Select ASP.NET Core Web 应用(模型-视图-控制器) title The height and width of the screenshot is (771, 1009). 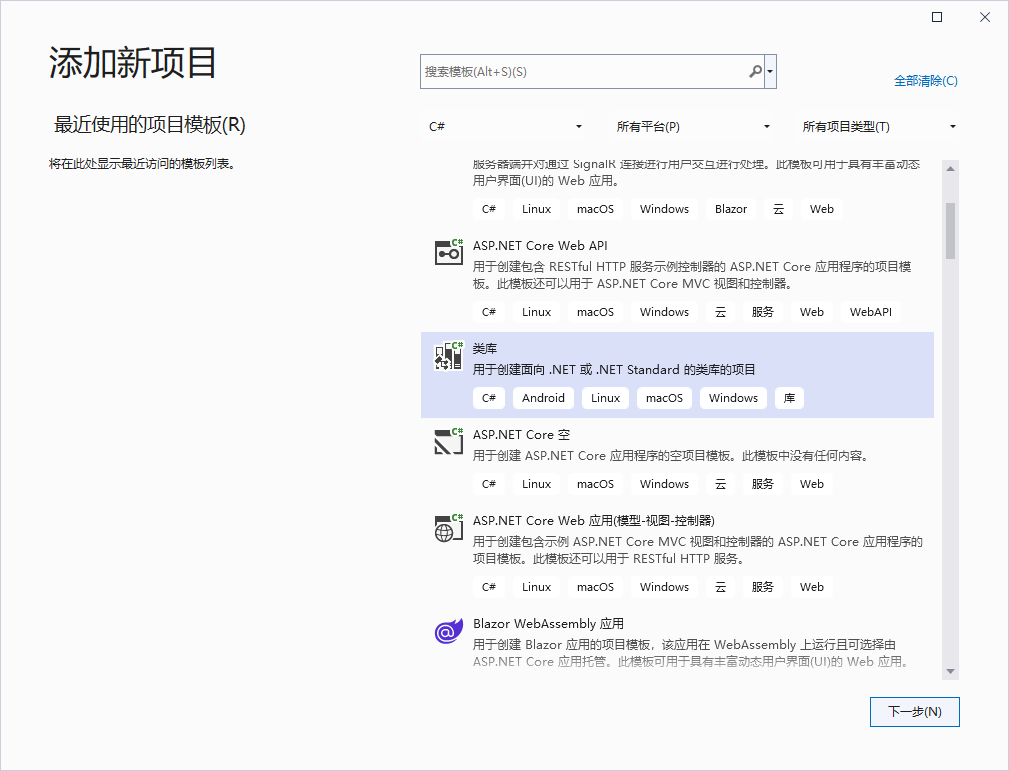click(593, 520)
